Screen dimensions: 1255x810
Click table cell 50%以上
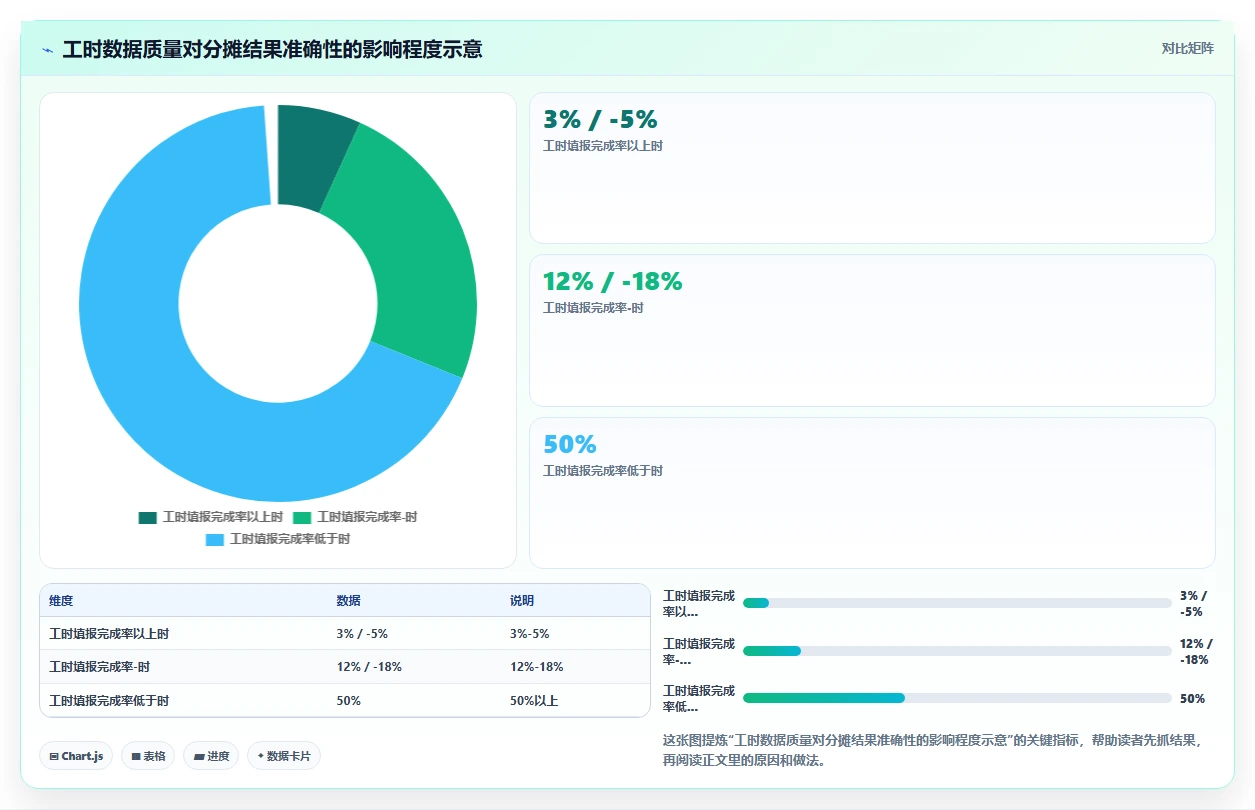pyautogui.click(x=575, y=701)
